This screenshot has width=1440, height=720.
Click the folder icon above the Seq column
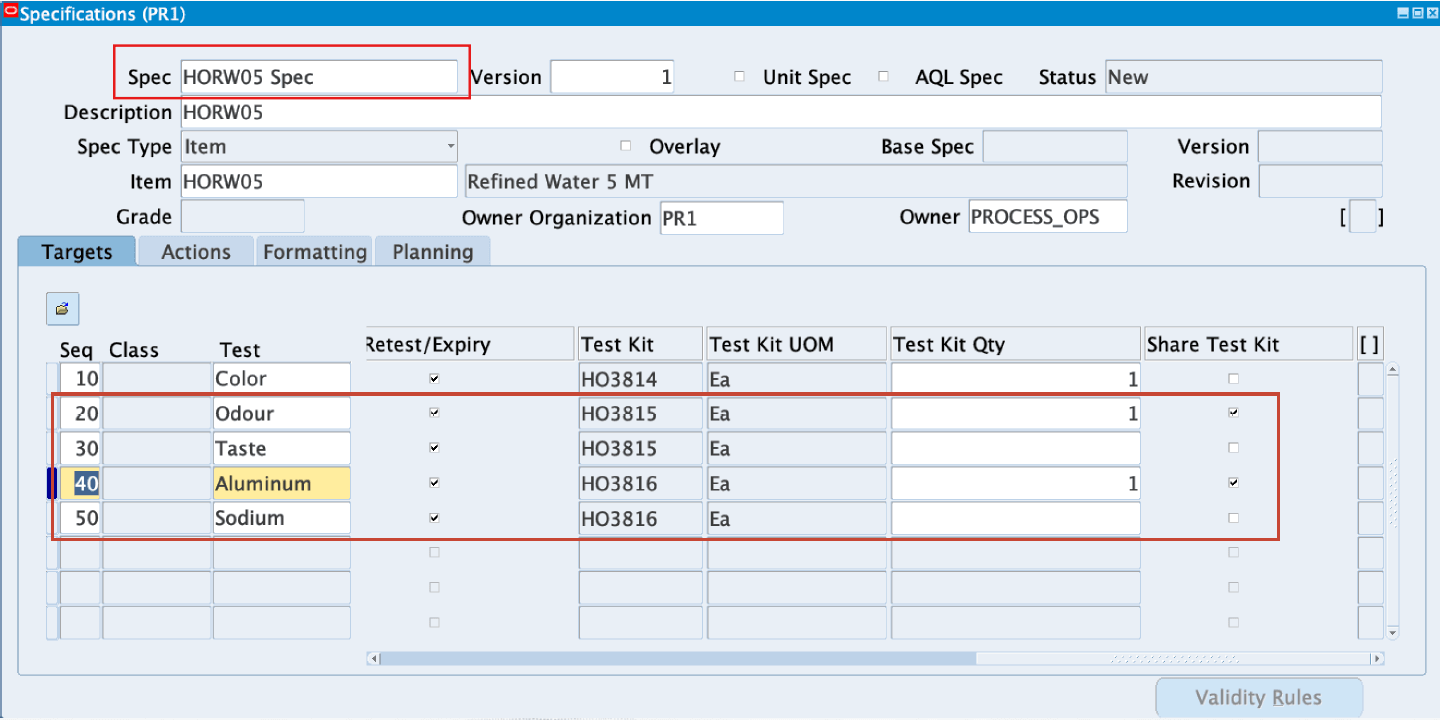click(x=62, y=309)
